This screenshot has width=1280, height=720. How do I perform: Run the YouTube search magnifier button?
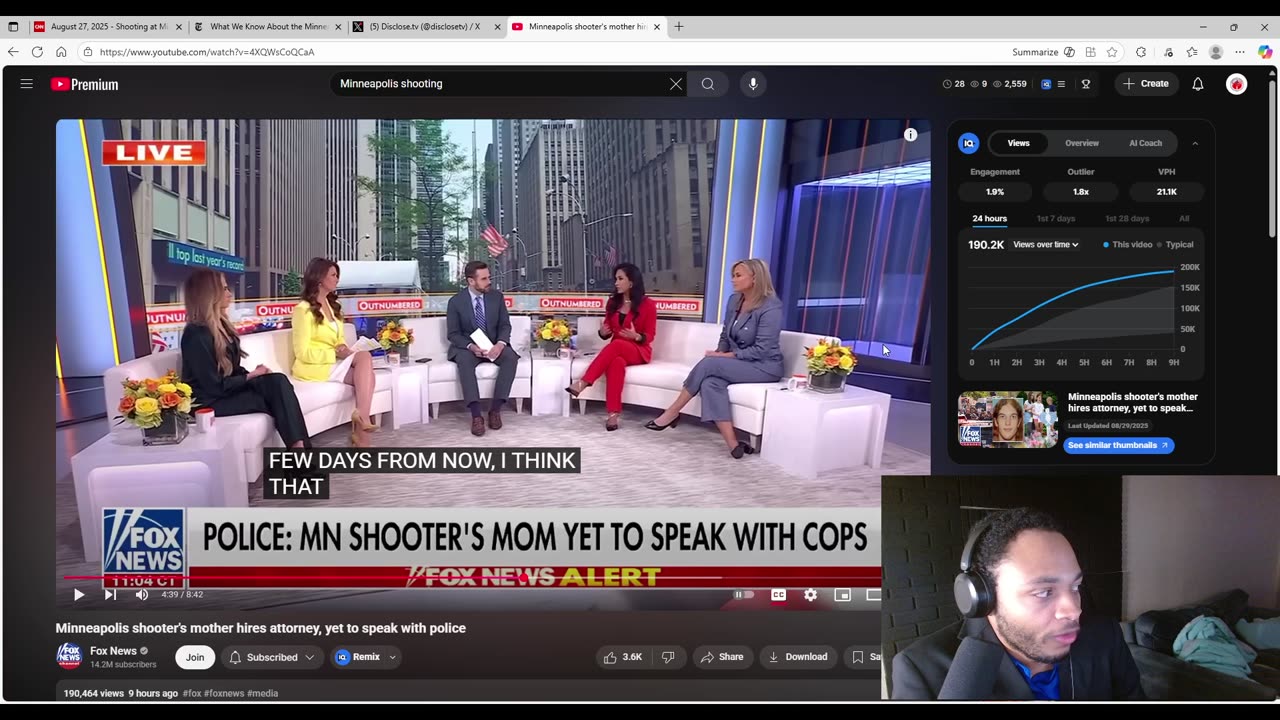(x=708, y=84)
